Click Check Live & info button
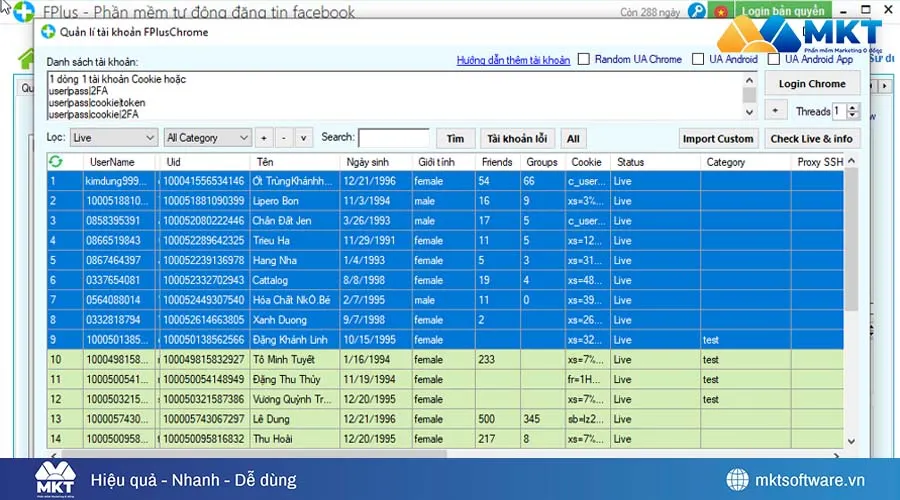This screenshot has height=500, width=900. (x=812, y=138)
